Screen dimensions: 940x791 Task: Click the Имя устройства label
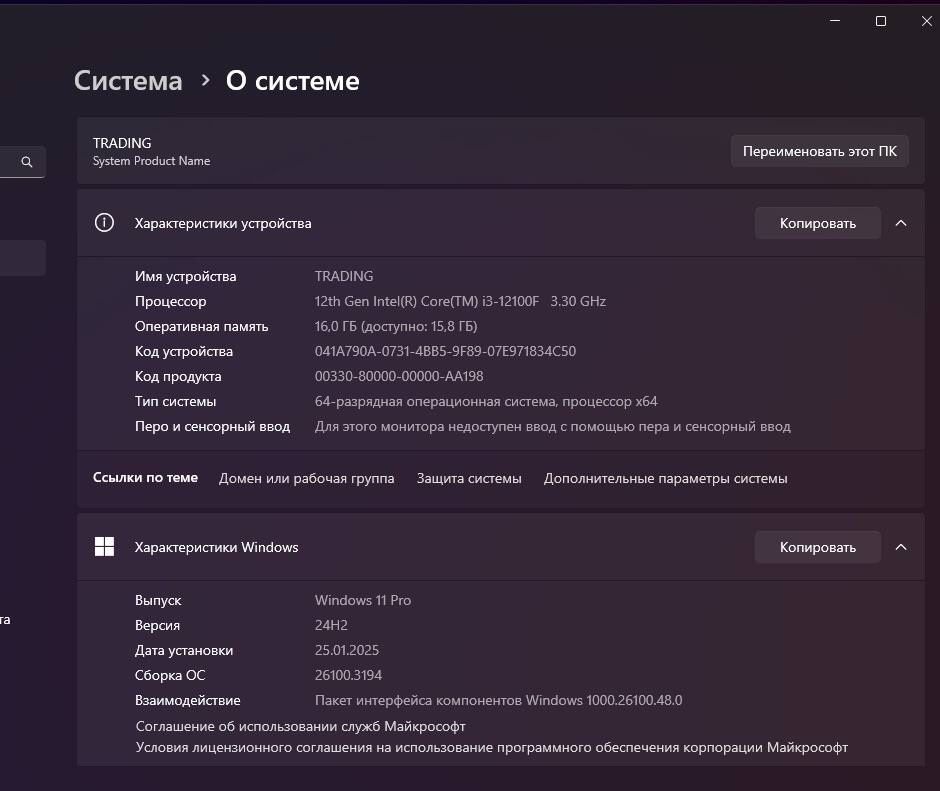(185, 276)
